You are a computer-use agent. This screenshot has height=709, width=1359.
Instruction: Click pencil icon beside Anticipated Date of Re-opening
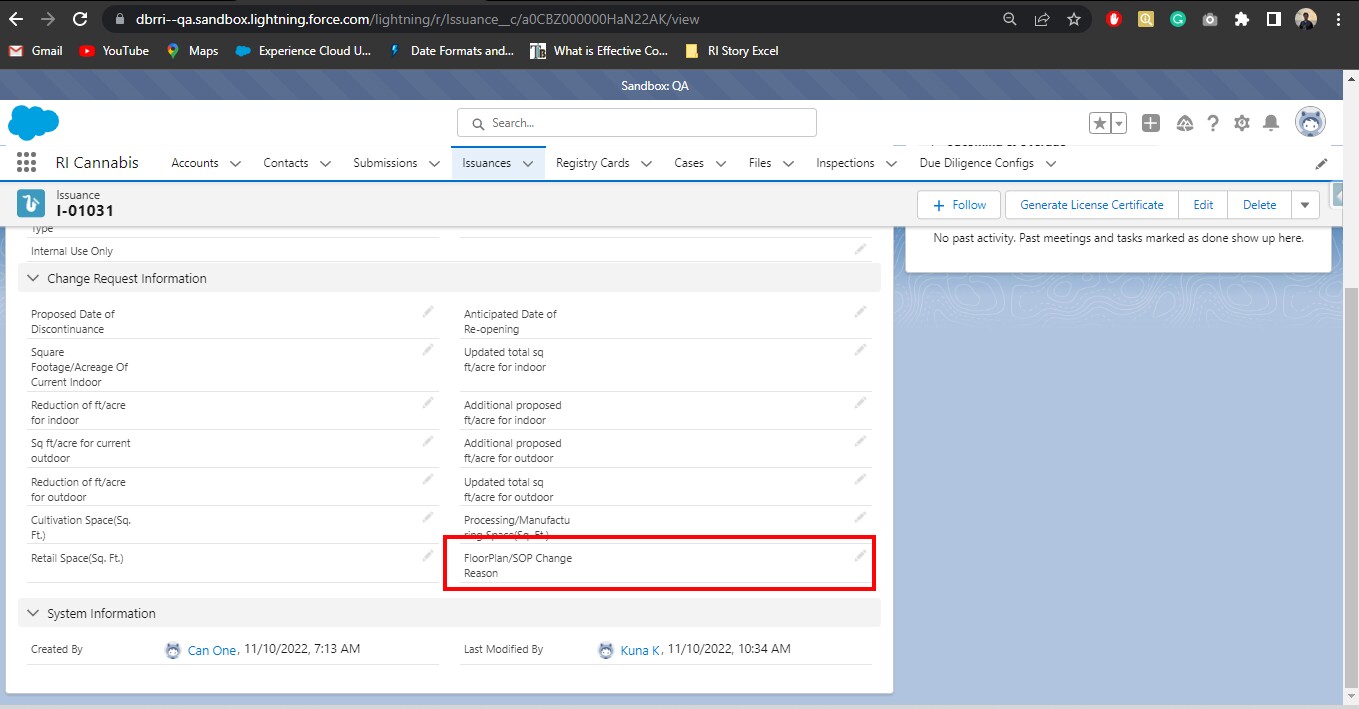point(860,311)
